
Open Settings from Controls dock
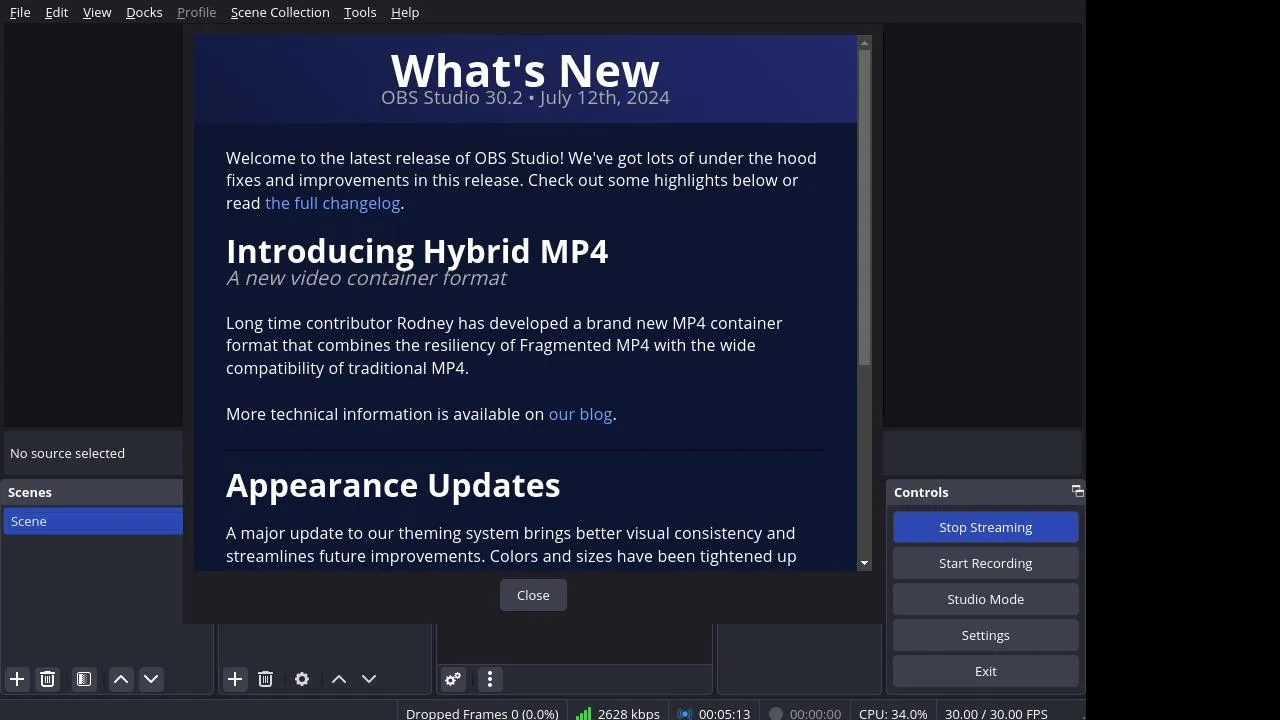click(986, 635)
